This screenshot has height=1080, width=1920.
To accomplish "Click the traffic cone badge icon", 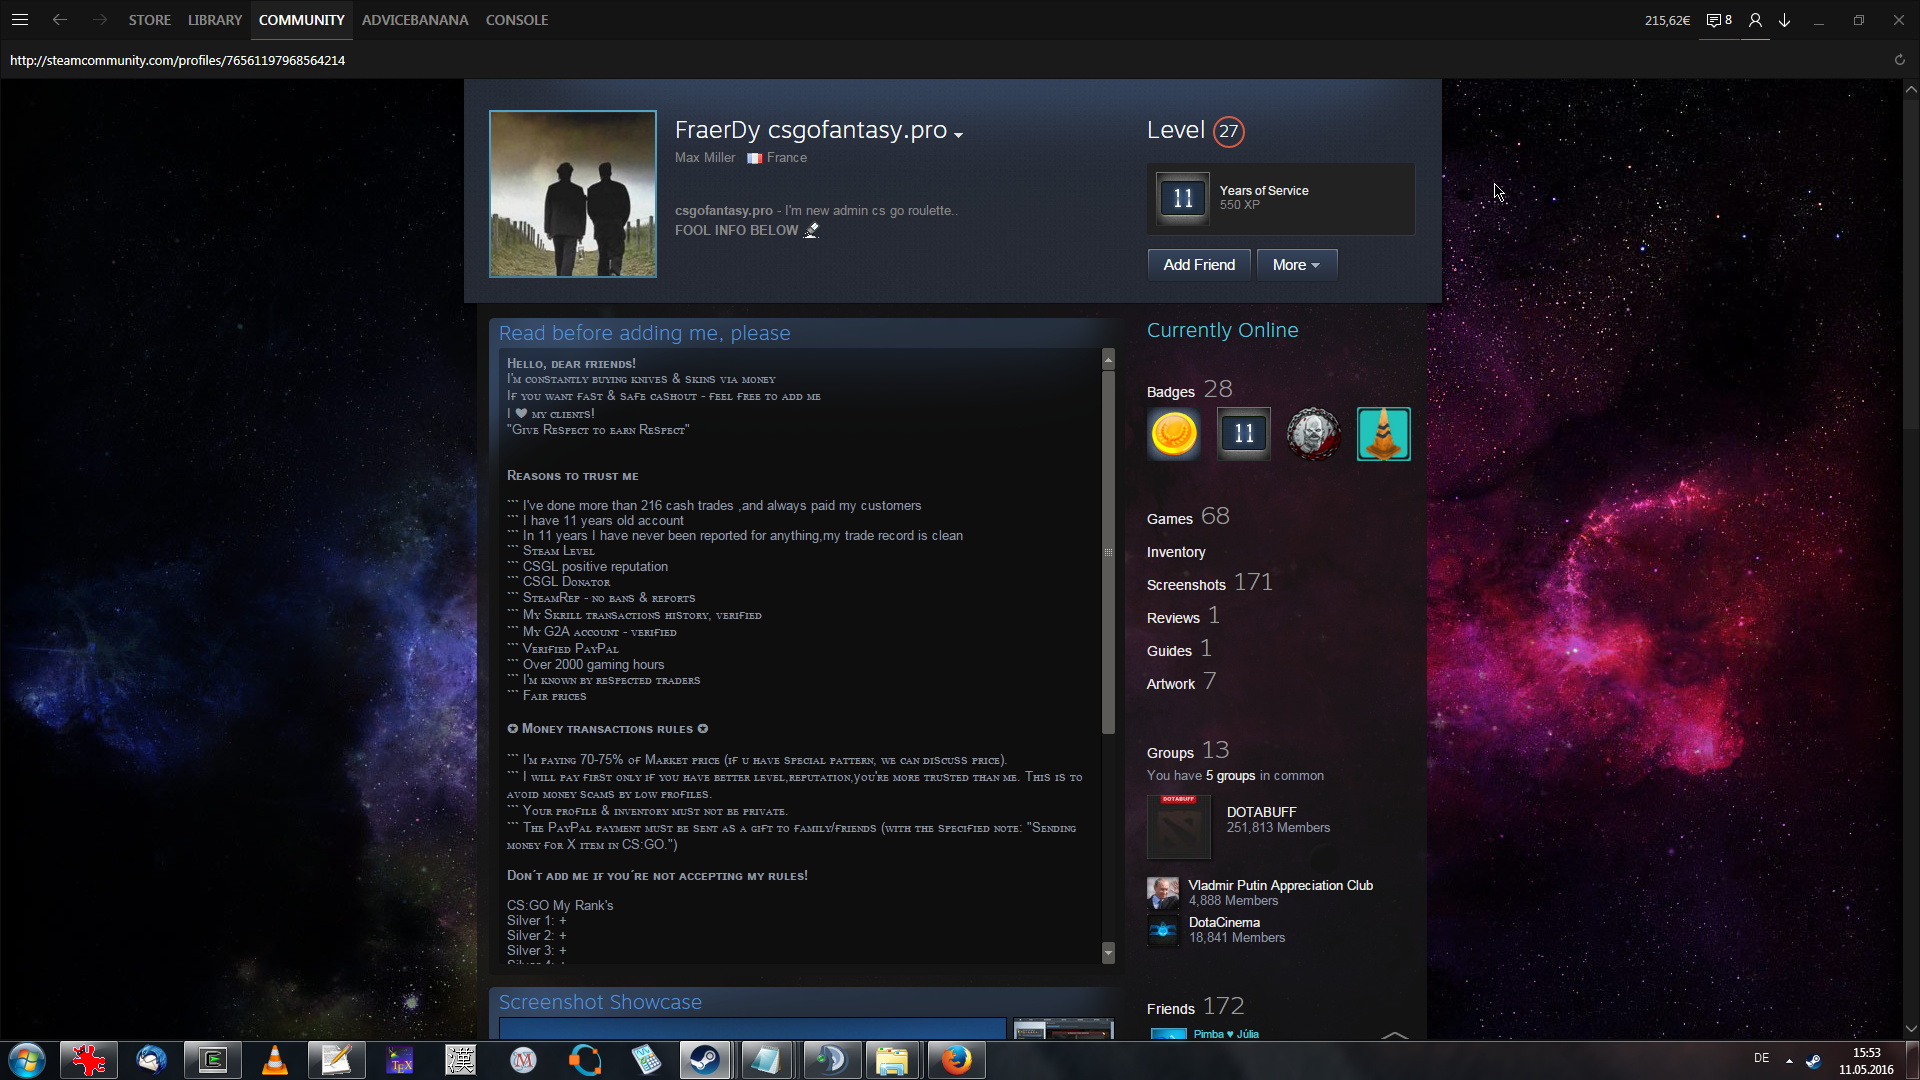I will click(x=1383, y=434).
